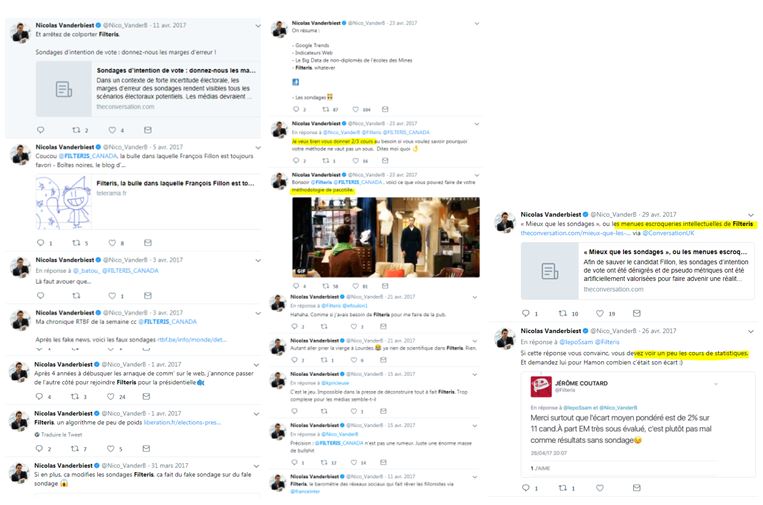Like the 26 avr. 2017 statistics tweet

600,487
